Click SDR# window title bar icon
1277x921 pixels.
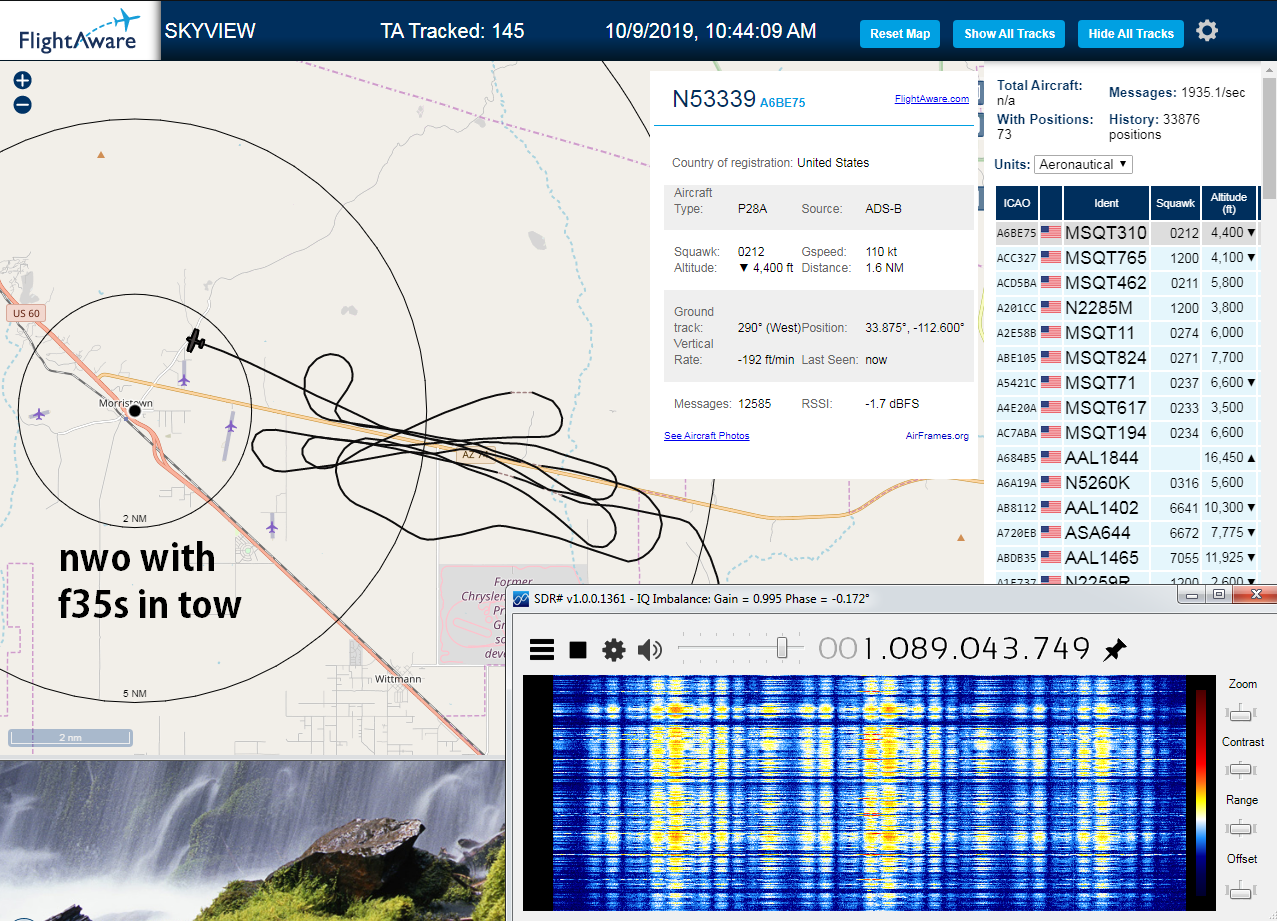(521, 598)
